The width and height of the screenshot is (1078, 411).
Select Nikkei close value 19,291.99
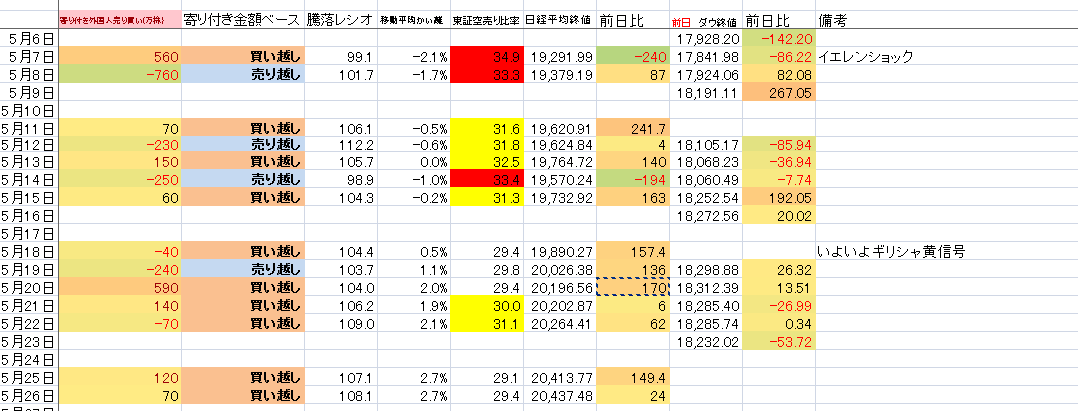tap(560, 57)
